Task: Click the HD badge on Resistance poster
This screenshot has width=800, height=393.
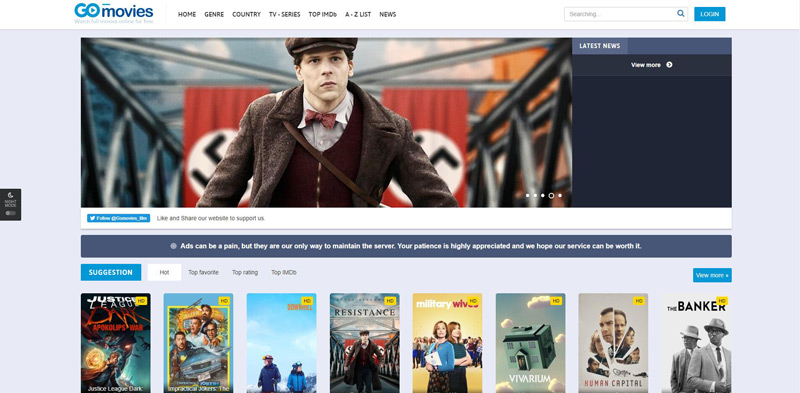Action: click(x=390, y=301)
